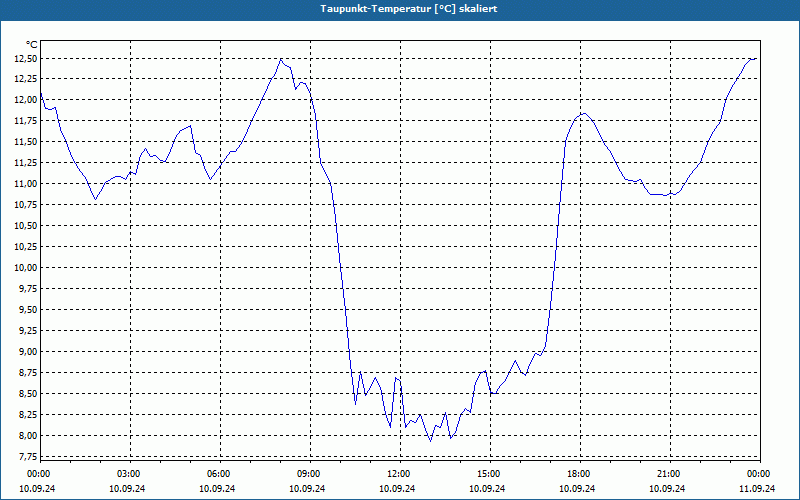
Task: Click the 7,75 y-axis label
Action: [27, 456]
